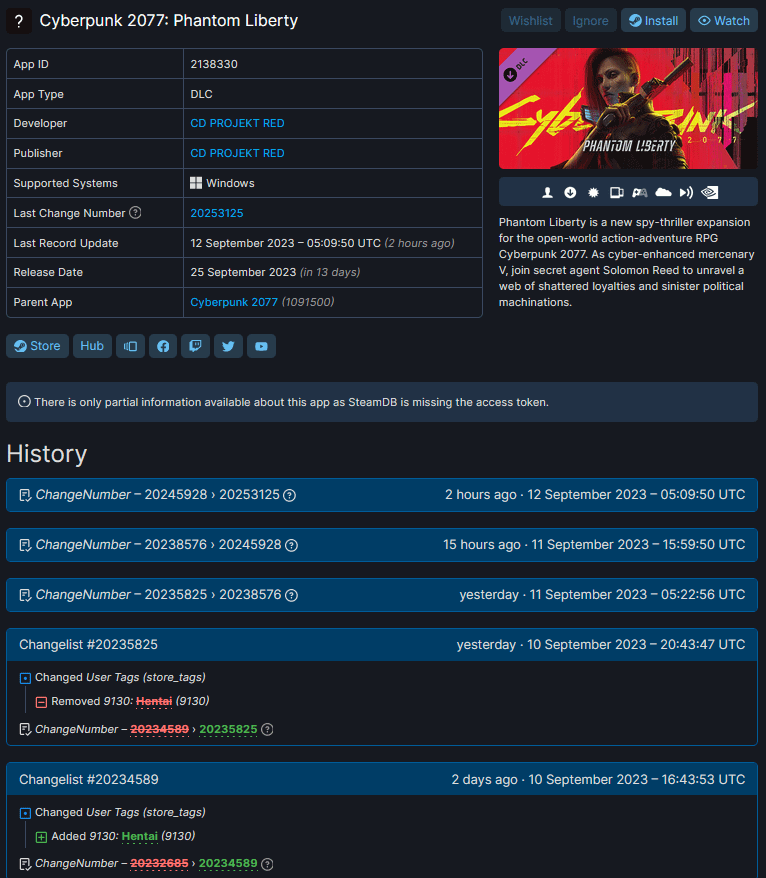Screen dimensions: 766x878
Task: Click the App ID value 2138330
Action: tap(214, 64)
